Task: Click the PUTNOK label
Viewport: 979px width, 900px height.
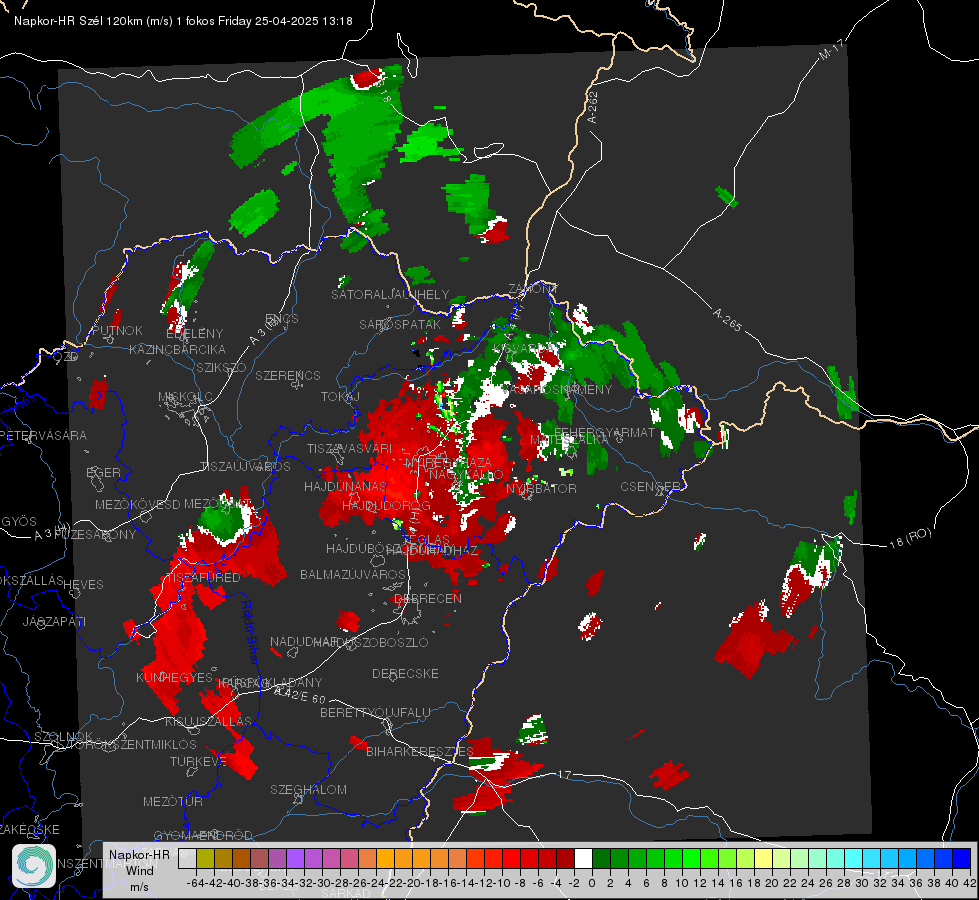Action: (x=117, y=330)
